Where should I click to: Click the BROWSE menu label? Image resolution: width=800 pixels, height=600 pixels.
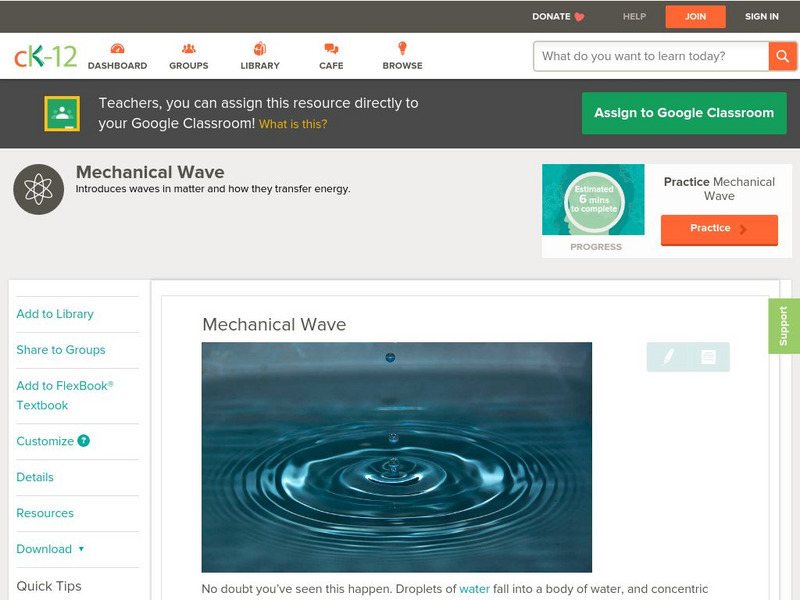pyautogui.click(x=403, y=66)
